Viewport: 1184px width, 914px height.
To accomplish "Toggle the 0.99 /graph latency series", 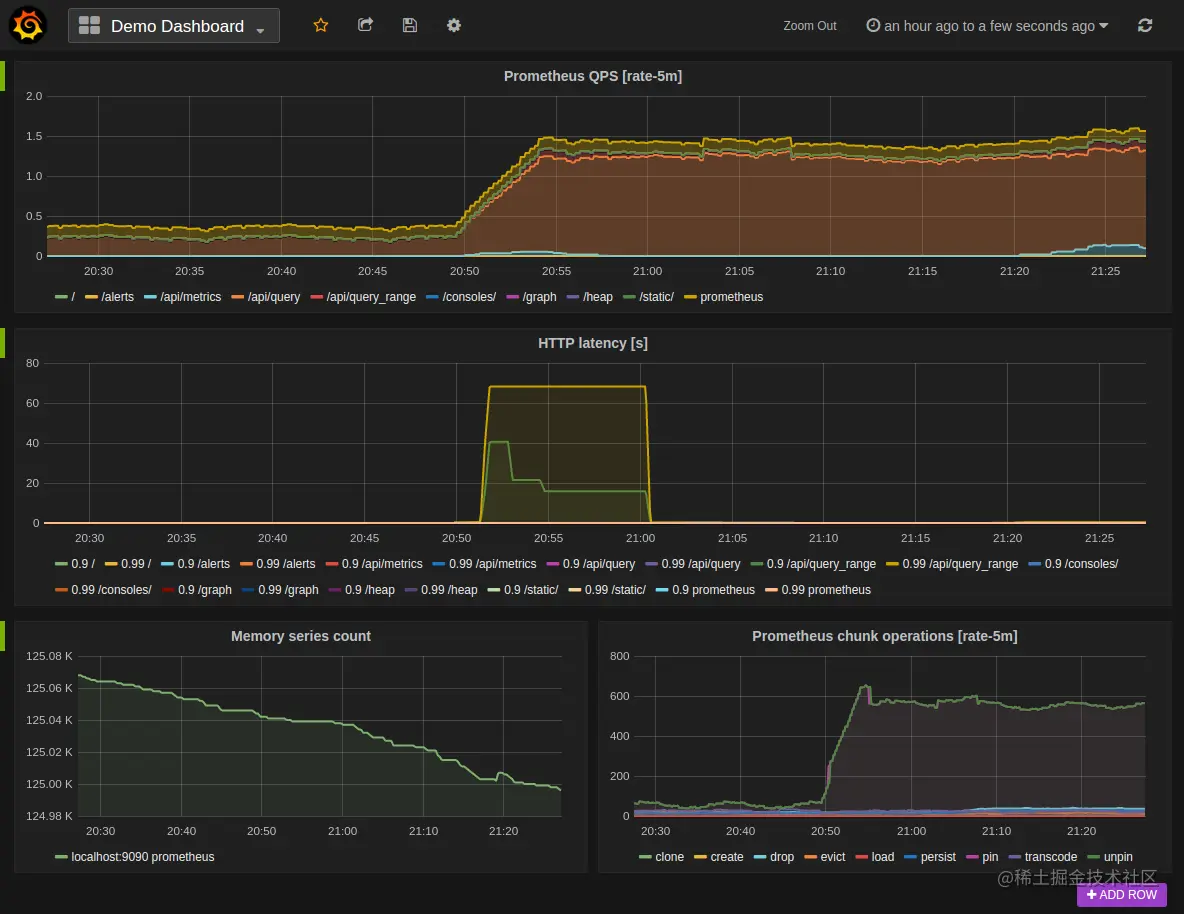I will pos(288,589).
